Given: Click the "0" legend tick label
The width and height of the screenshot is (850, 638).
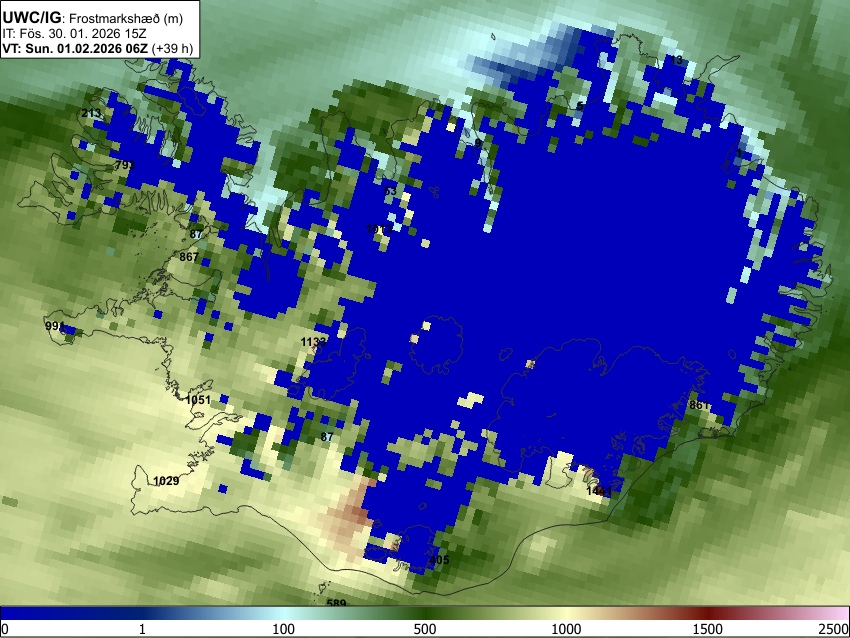Looking at the screenshot, I should click(x=5, y=629).
